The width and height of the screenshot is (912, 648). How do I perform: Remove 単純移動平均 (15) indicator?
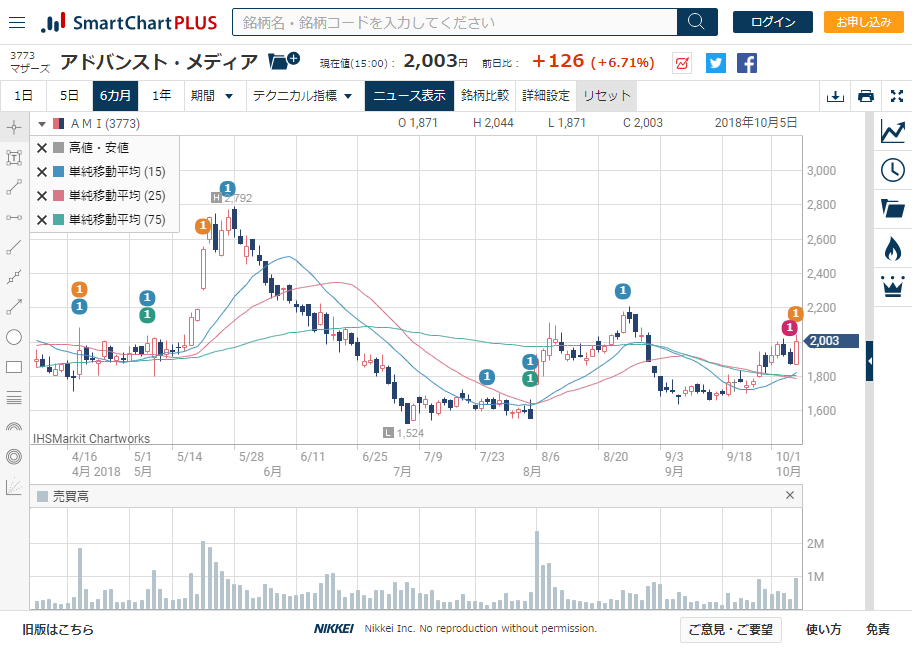coord(41,172)
